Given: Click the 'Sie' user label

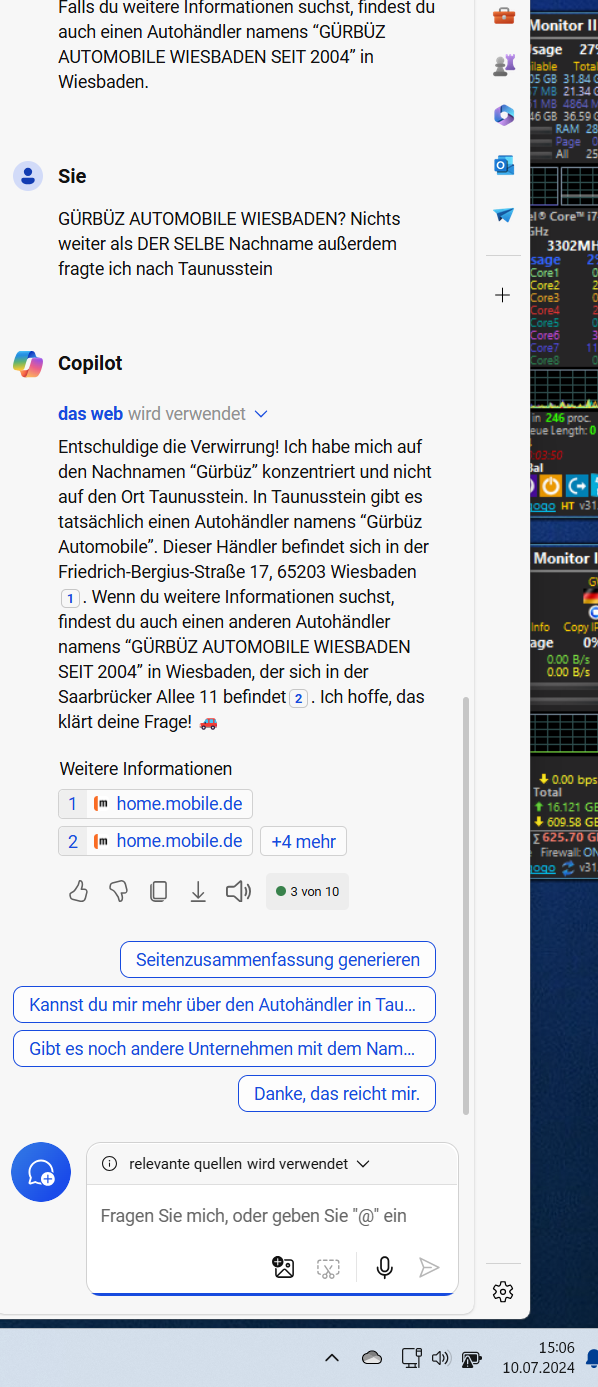Looking at the screenshot, I should pyautogui.click(x=72, y=176).
